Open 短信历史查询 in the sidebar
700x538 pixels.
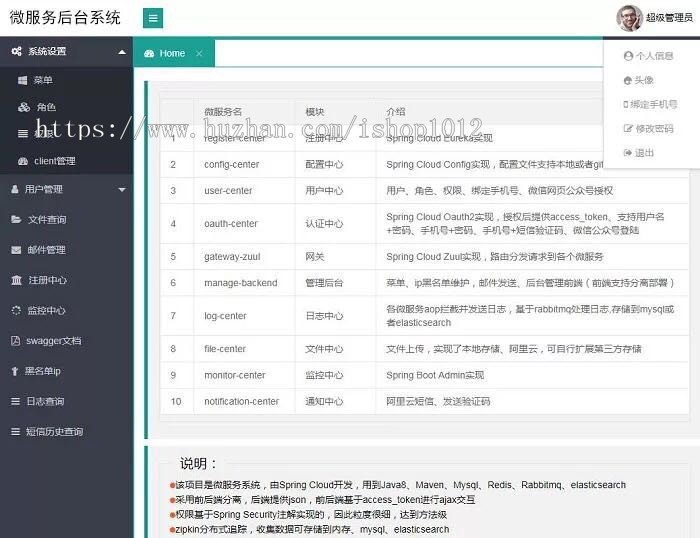tap(54, 432)
